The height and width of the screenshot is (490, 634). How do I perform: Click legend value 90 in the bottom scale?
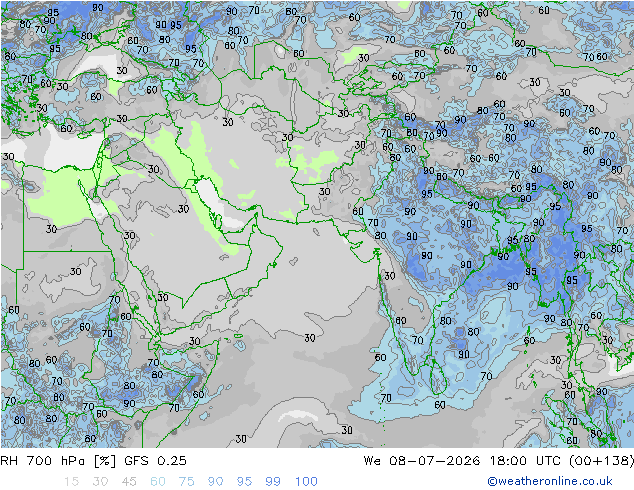point(215,481)
